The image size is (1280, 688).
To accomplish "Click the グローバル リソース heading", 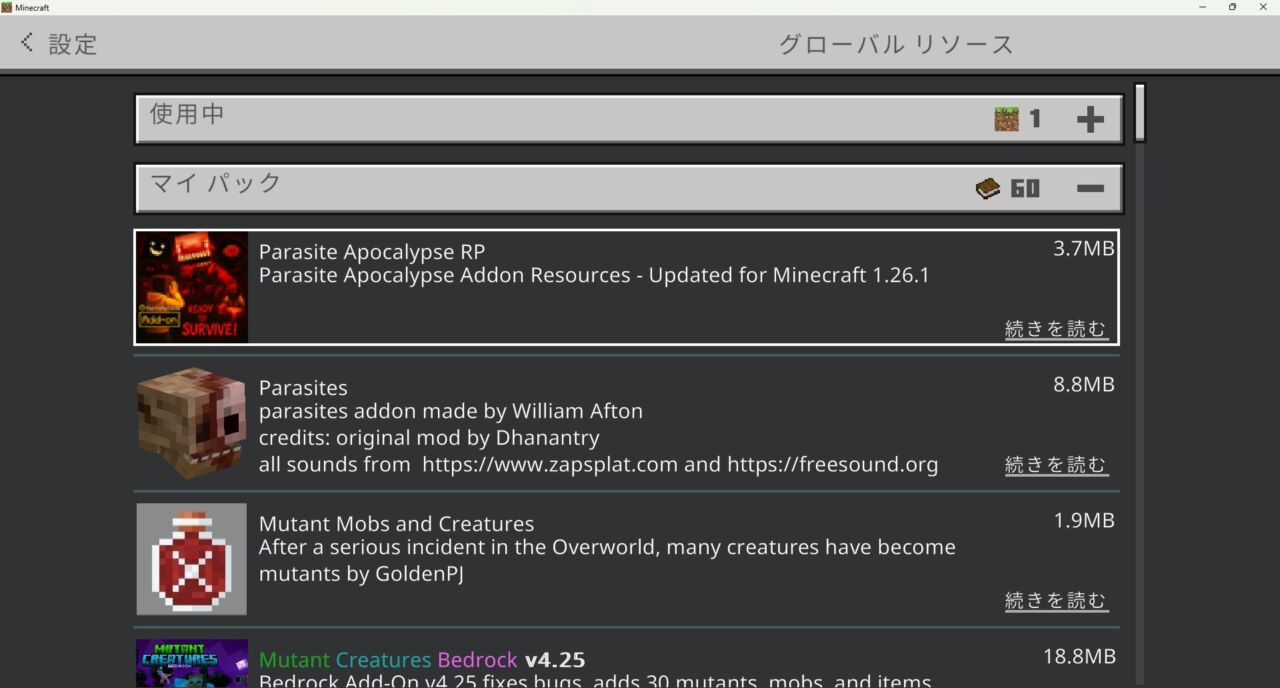I will click(x=897, y=45).
